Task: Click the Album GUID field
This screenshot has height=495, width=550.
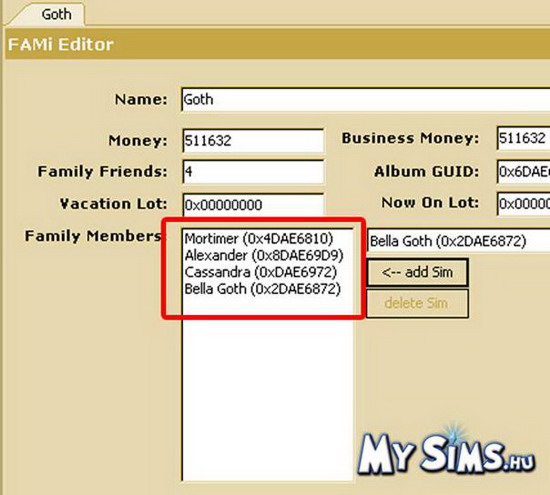Action: [x=523, y=171]
